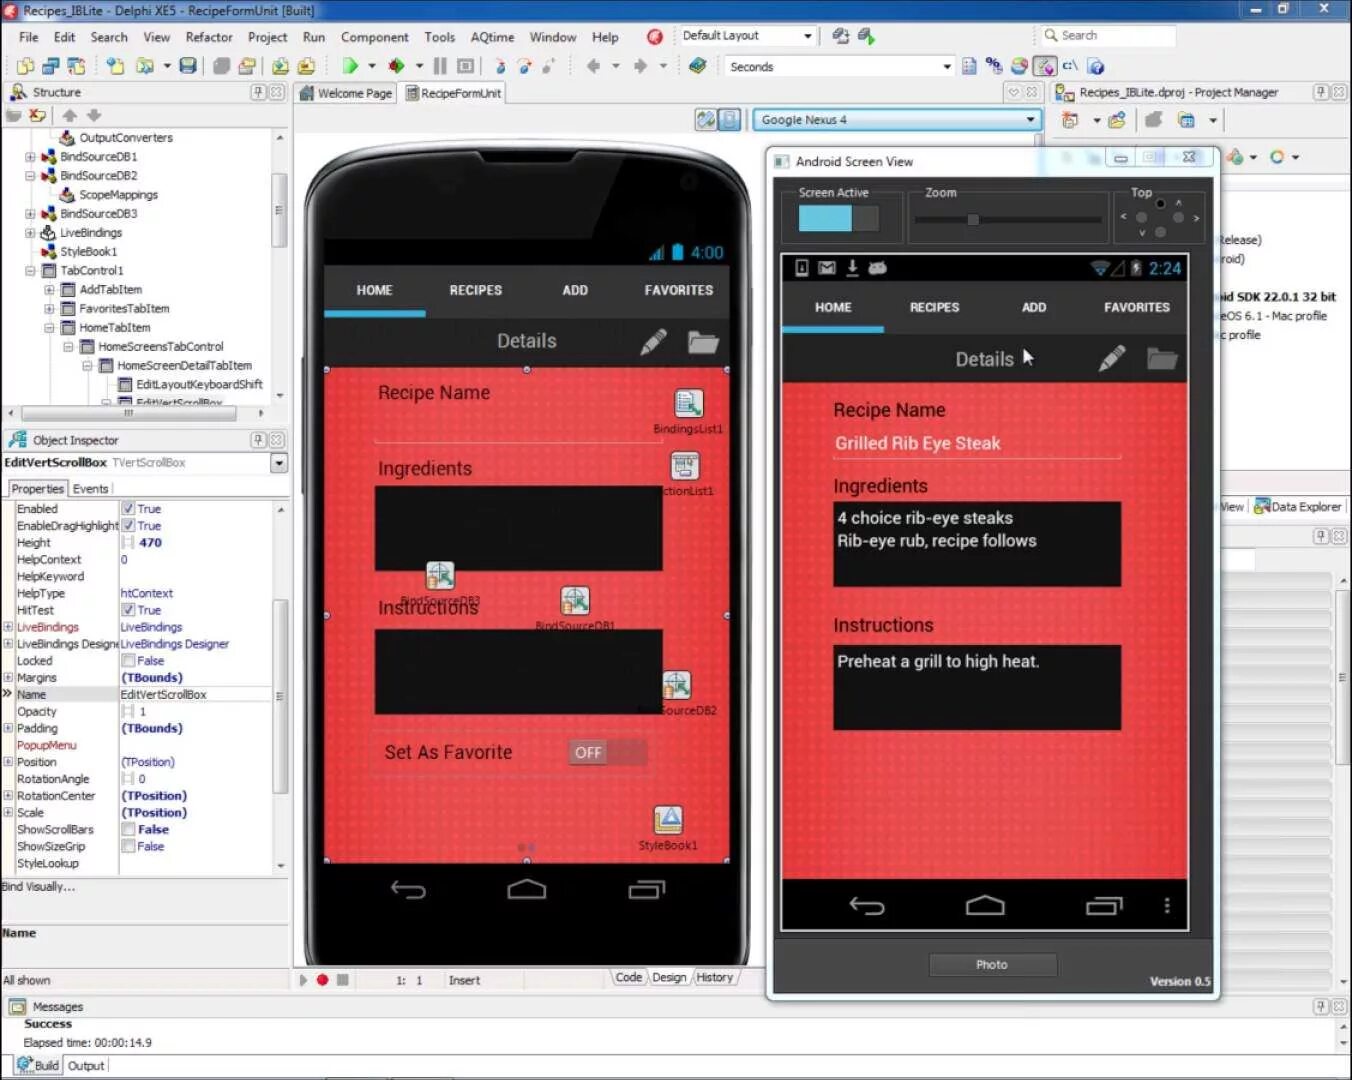The height and width of the screenshot is (1080, 1352).
Task: Select the BindSourceDB3 component on the form
Action: [x=440, y=575]
